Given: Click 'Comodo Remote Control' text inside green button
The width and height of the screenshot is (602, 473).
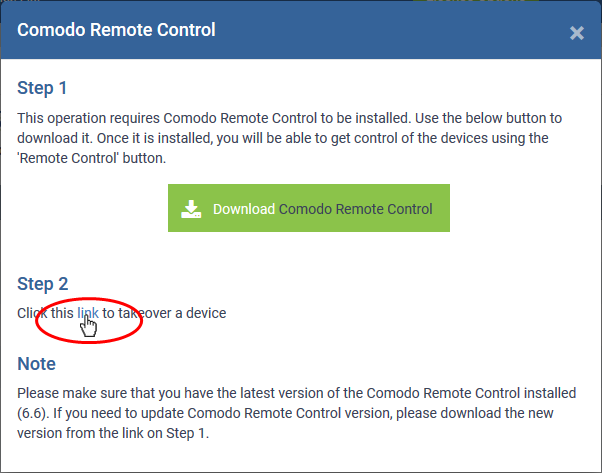Looking at the screenshot, I should [x=355, y=209].
